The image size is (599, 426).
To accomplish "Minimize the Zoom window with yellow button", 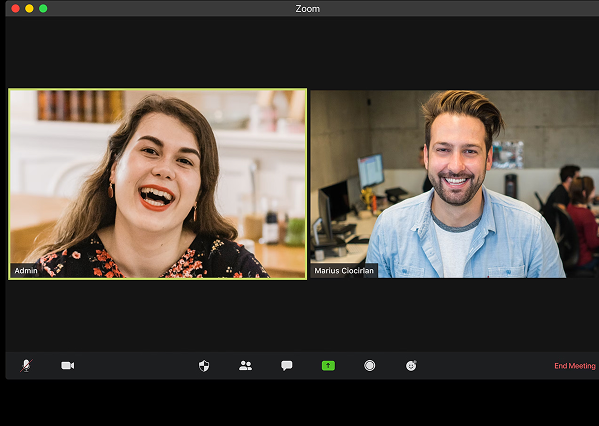I will click(x=29, y=8).
